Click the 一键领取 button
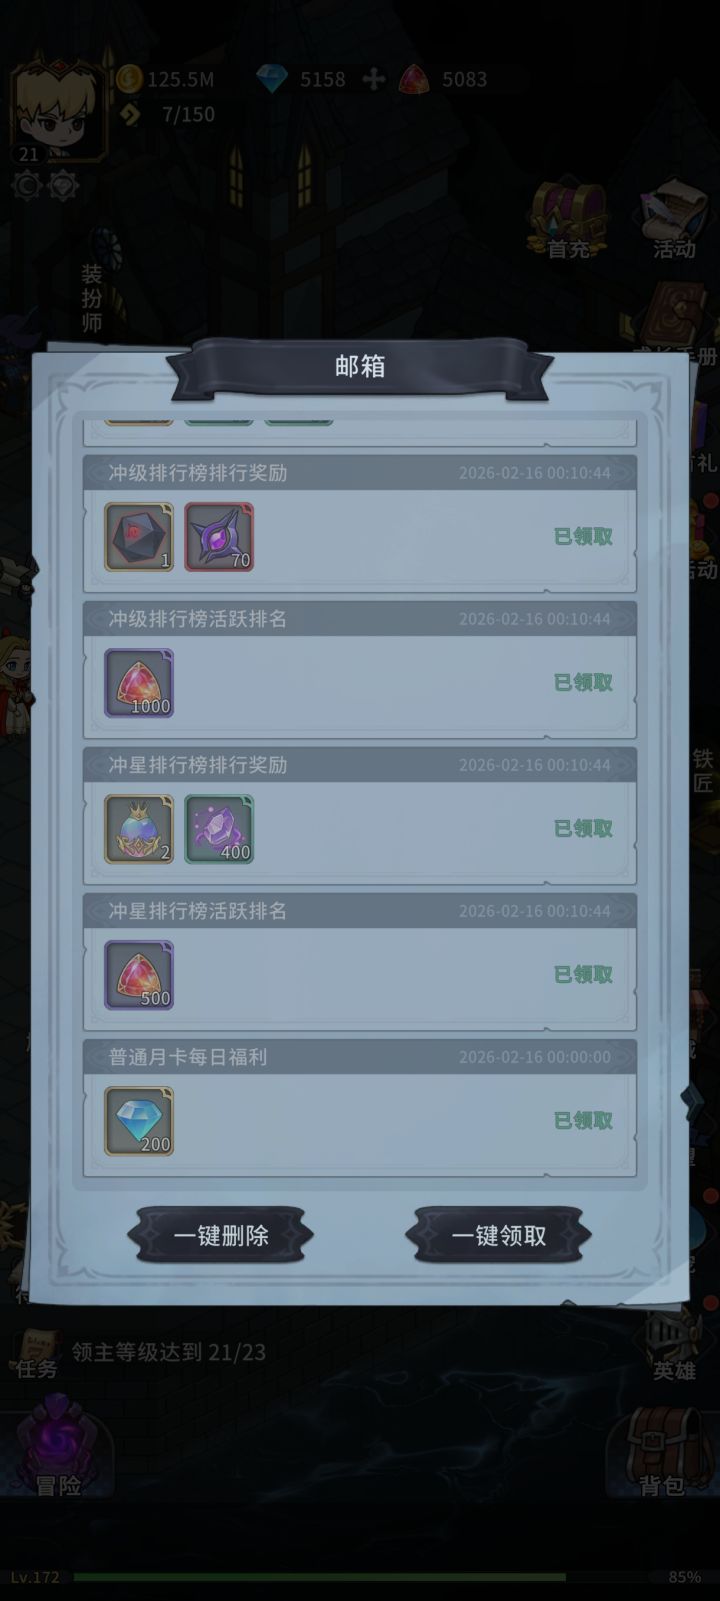This screenshot has height=1601, width=720. click(498, 1235)
